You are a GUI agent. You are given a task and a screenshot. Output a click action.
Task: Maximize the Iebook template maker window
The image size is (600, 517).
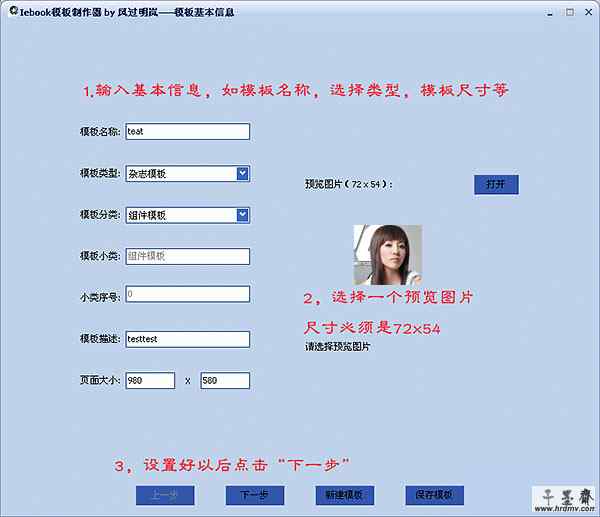[567, 11]
